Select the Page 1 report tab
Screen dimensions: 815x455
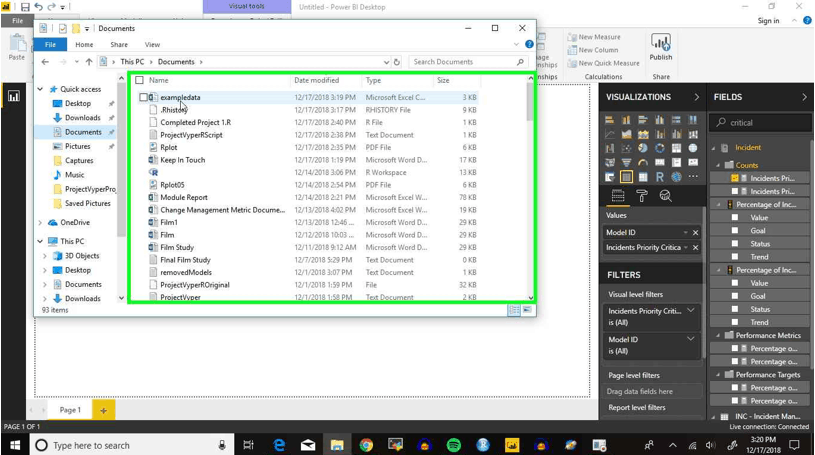pos(70,410)
